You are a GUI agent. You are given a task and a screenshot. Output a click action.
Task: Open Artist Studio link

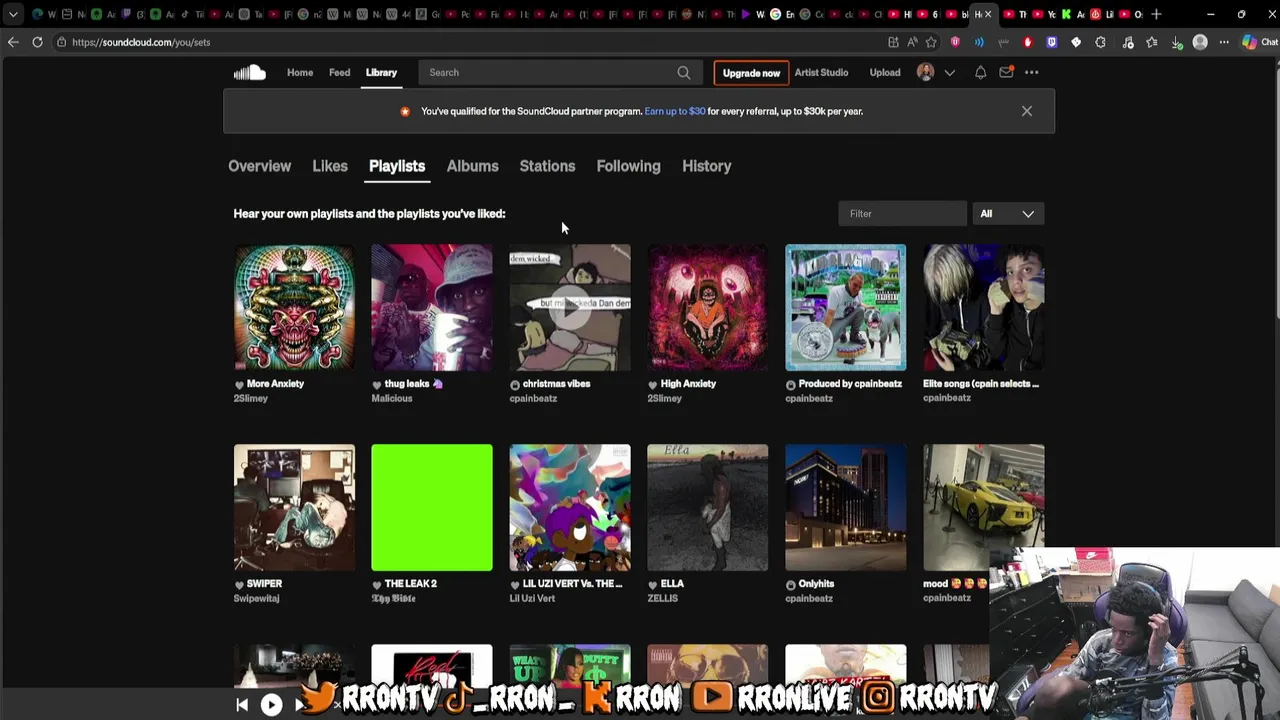point(821,72)
